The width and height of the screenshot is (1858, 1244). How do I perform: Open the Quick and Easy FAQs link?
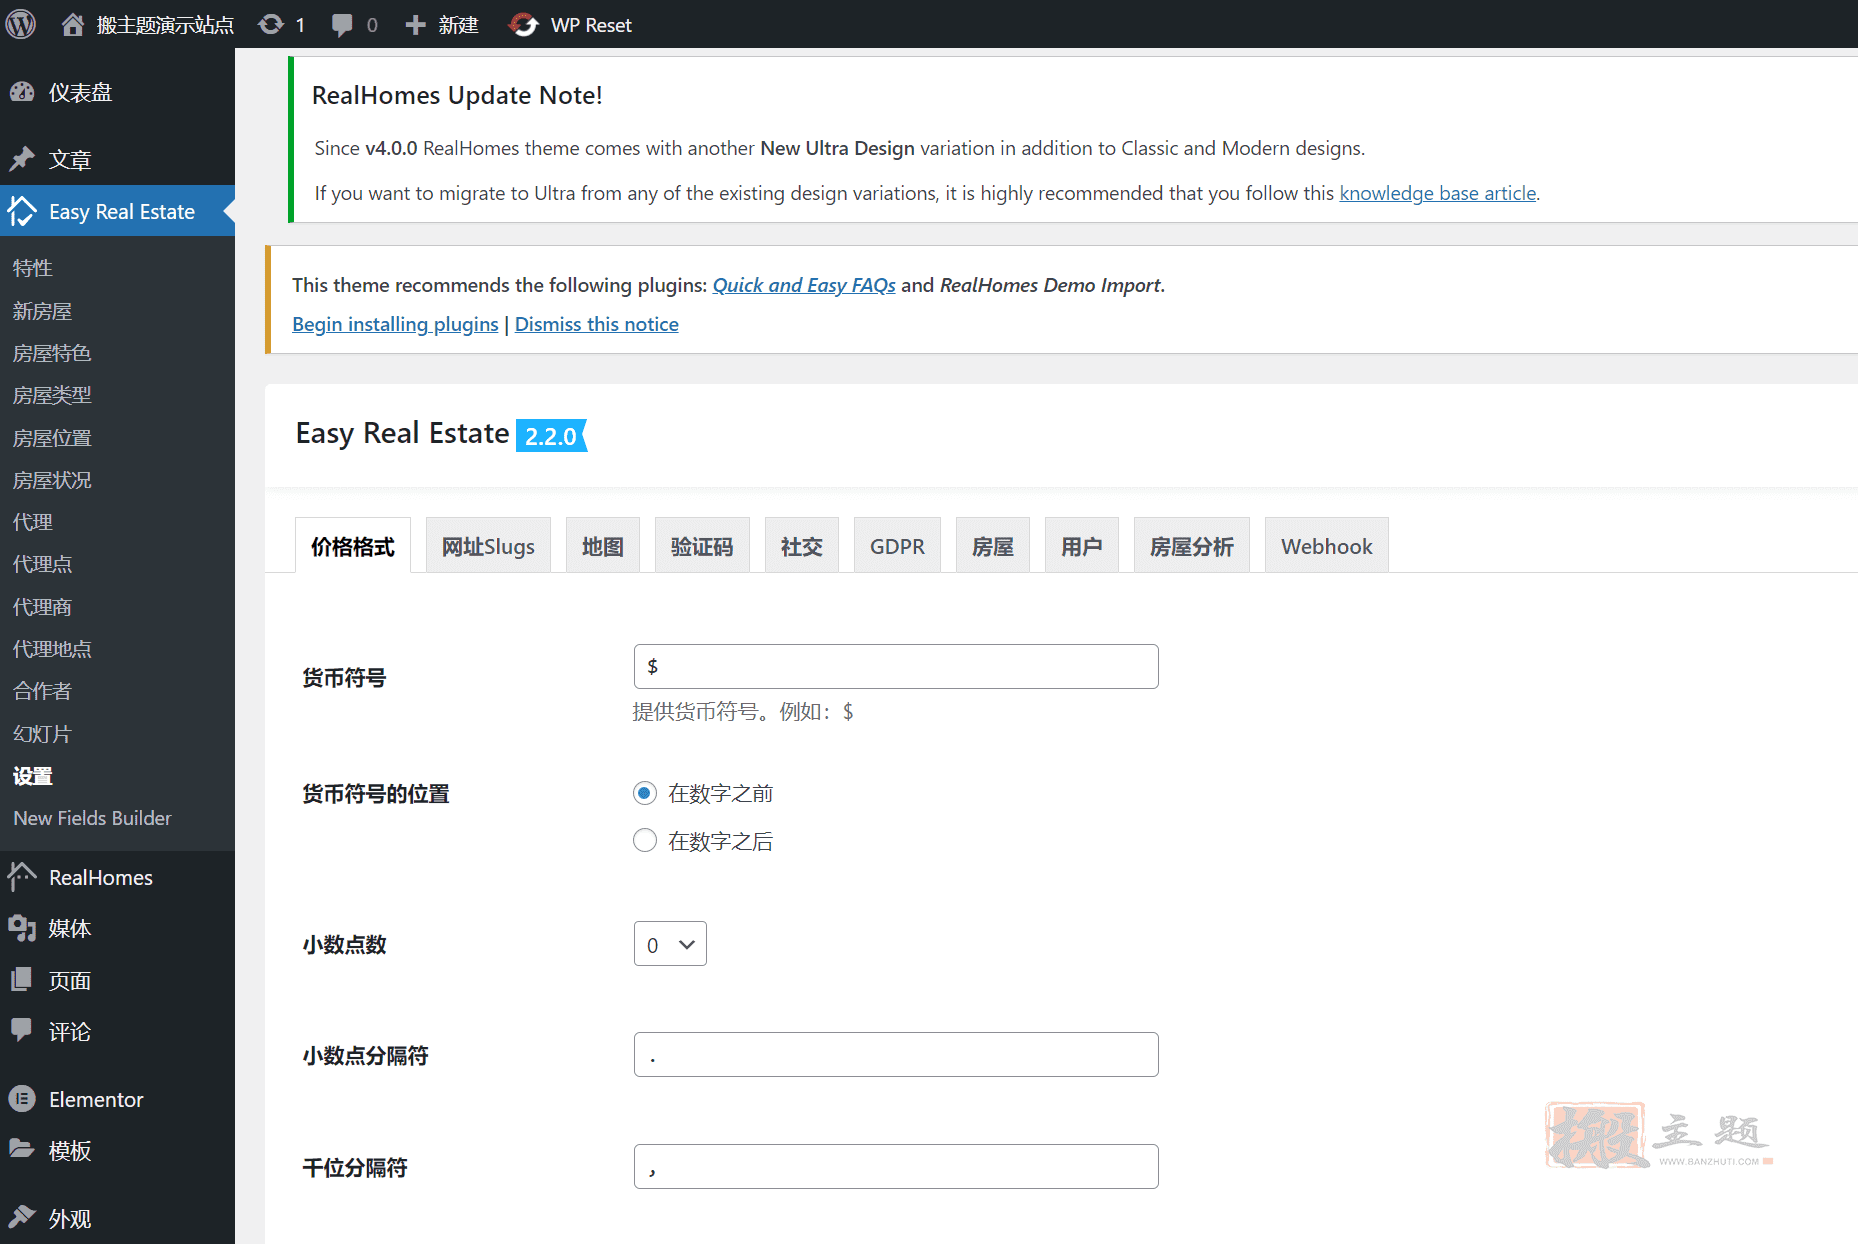804,285
